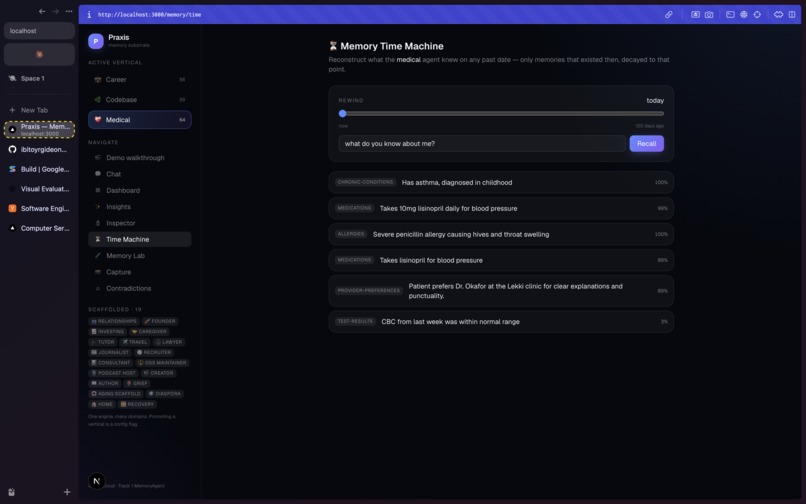
Task: Switch to the ibitoyrgideon GitHub tab
Action: (39, 150)
